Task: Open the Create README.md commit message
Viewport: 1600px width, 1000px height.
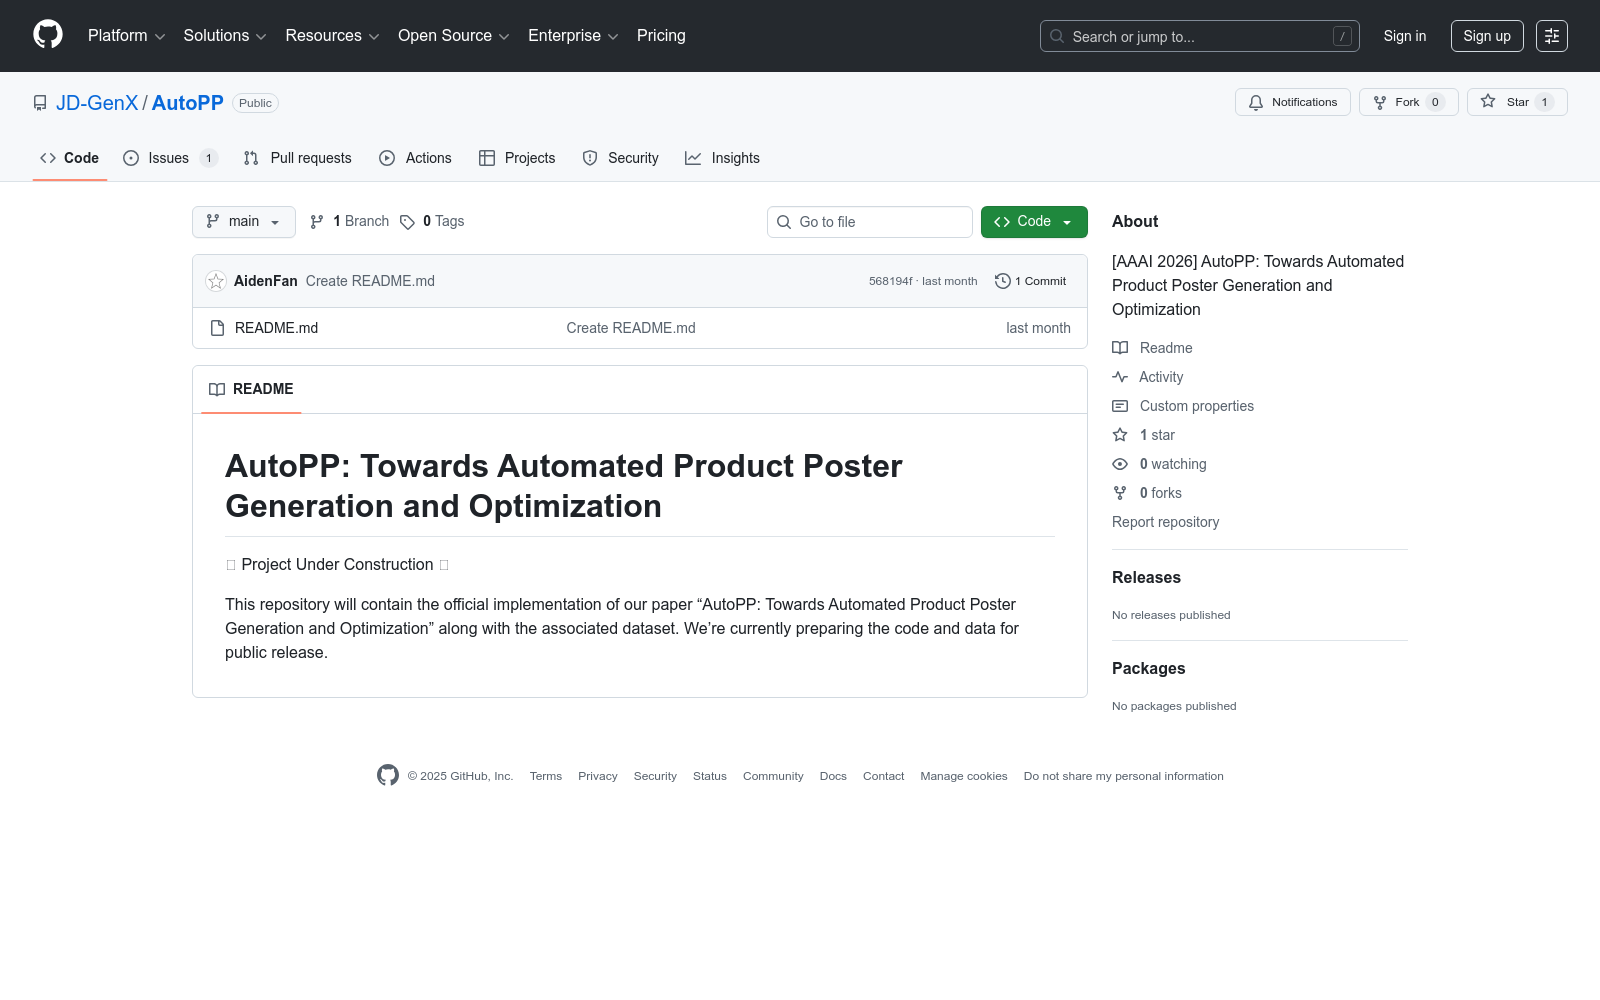Action: (x=370, y=281)
